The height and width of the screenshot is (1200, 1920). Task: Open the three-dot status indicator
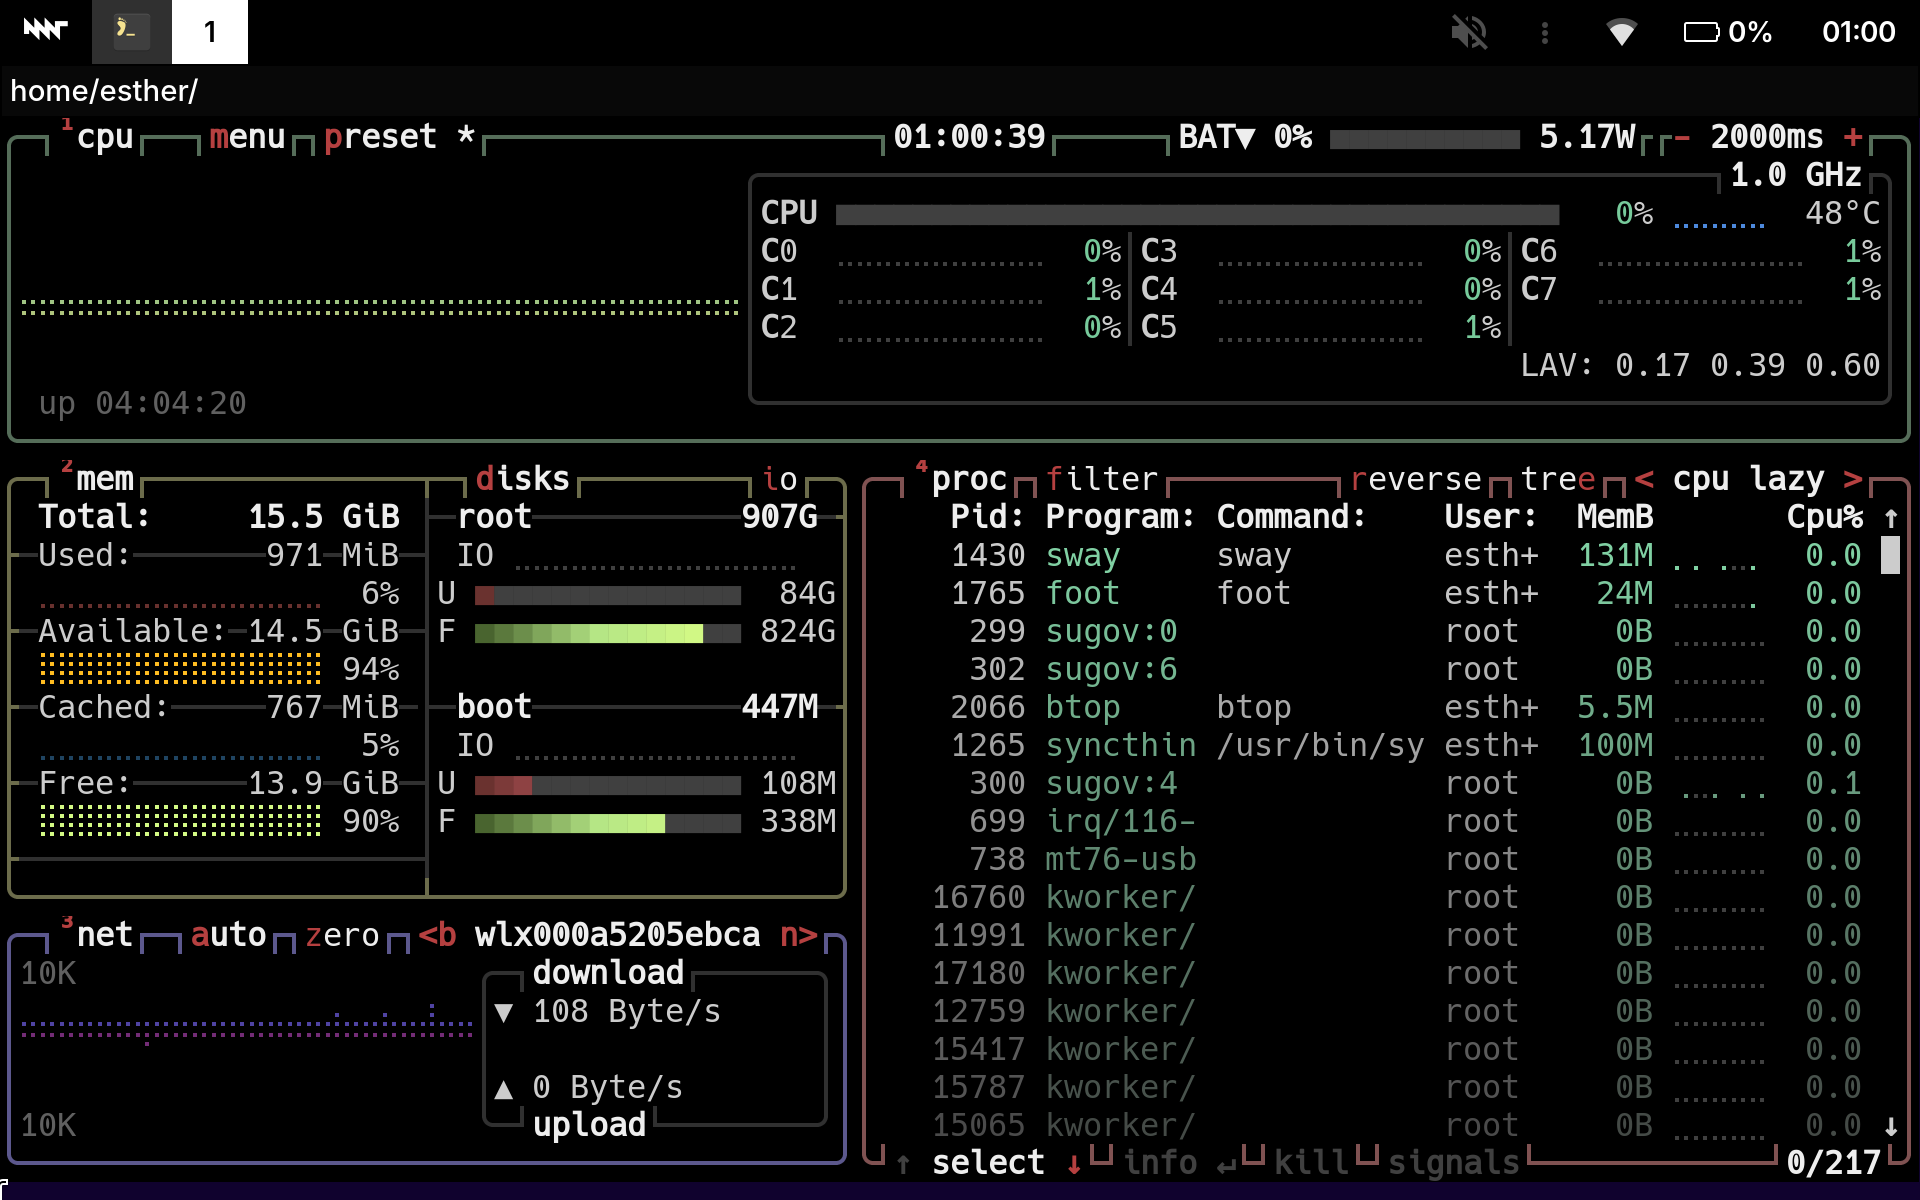point(1545,33)
